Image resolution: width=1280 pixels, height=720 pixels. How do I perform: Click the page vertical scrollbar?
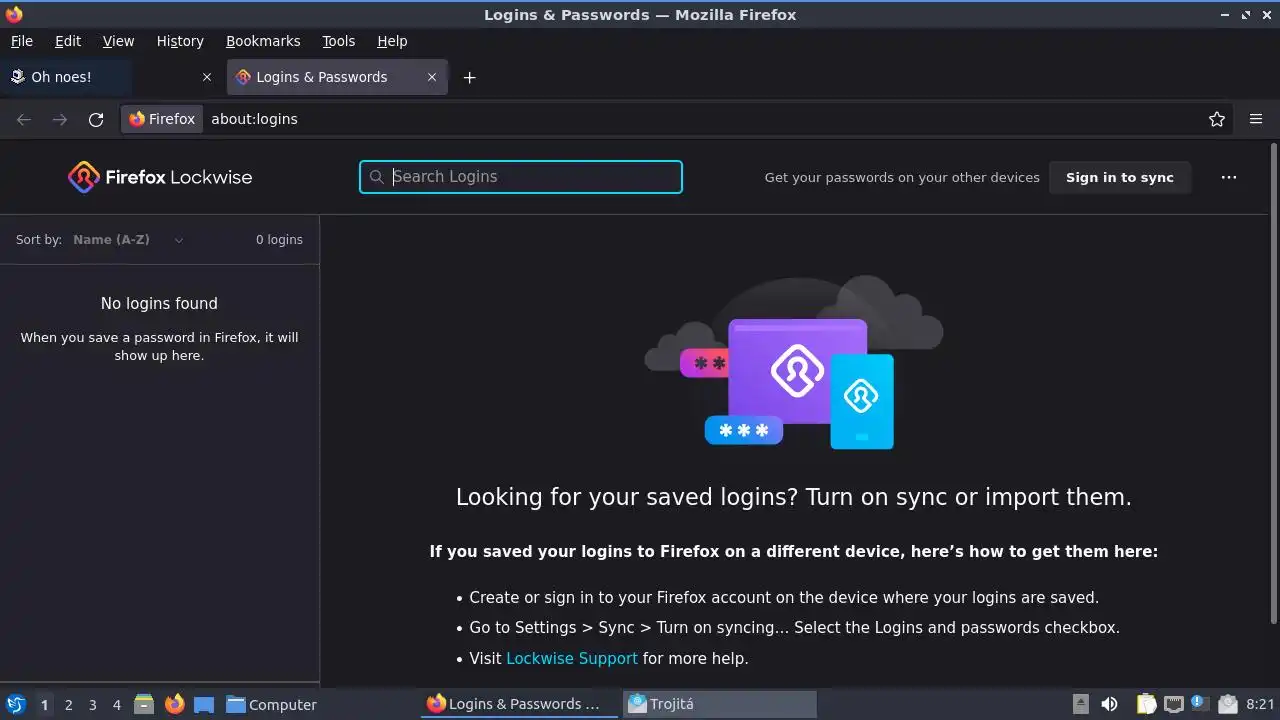point(1273,383)
